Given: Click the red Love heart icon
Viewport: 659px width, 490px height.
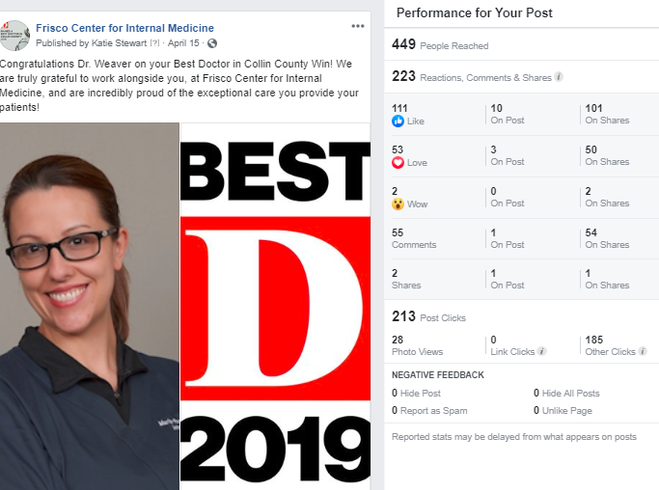Looking at the screenshot, I should (x=398, y=163).
